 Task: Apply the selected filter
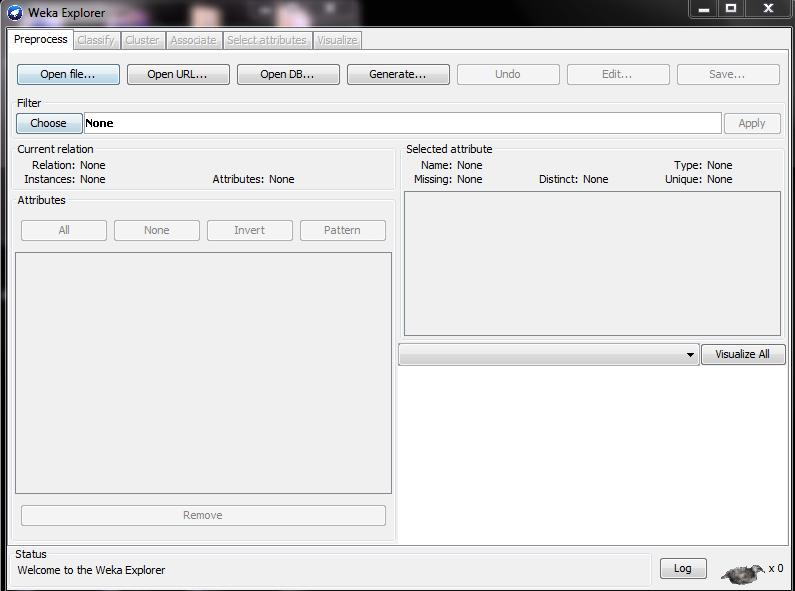(752, 123)
